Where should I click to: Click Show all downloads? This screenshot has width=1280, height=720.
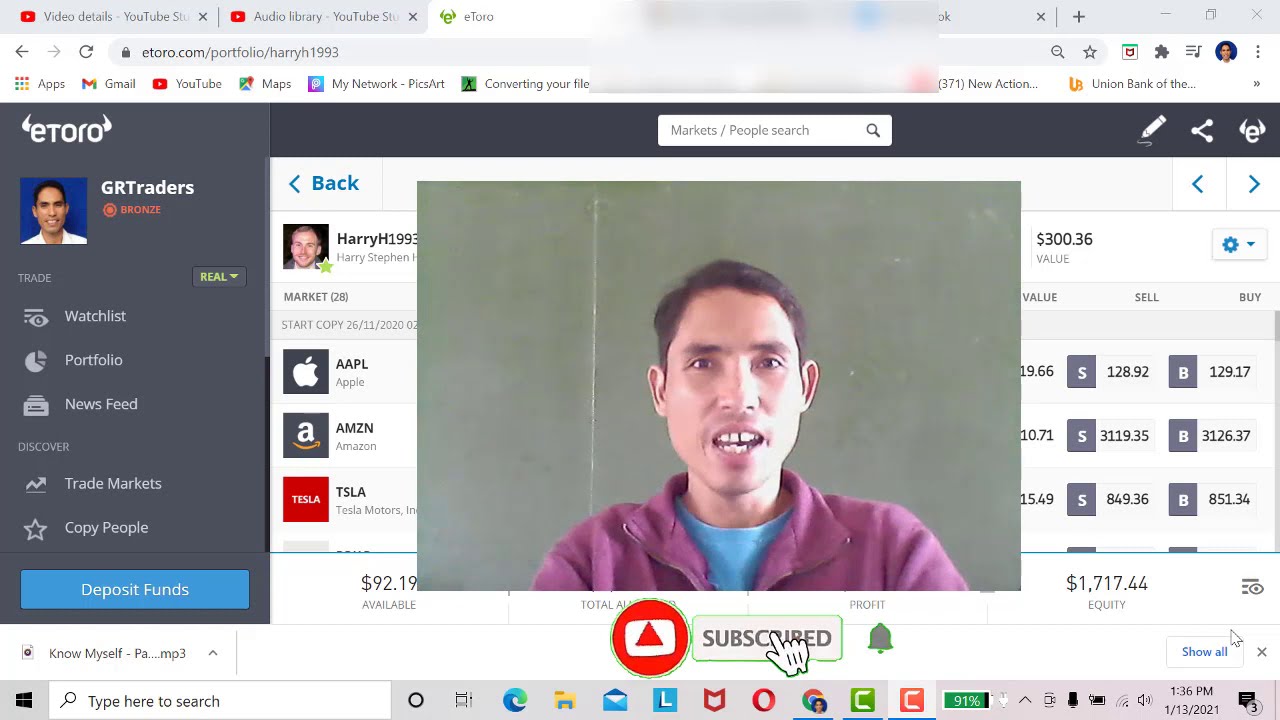(1204, 652)
